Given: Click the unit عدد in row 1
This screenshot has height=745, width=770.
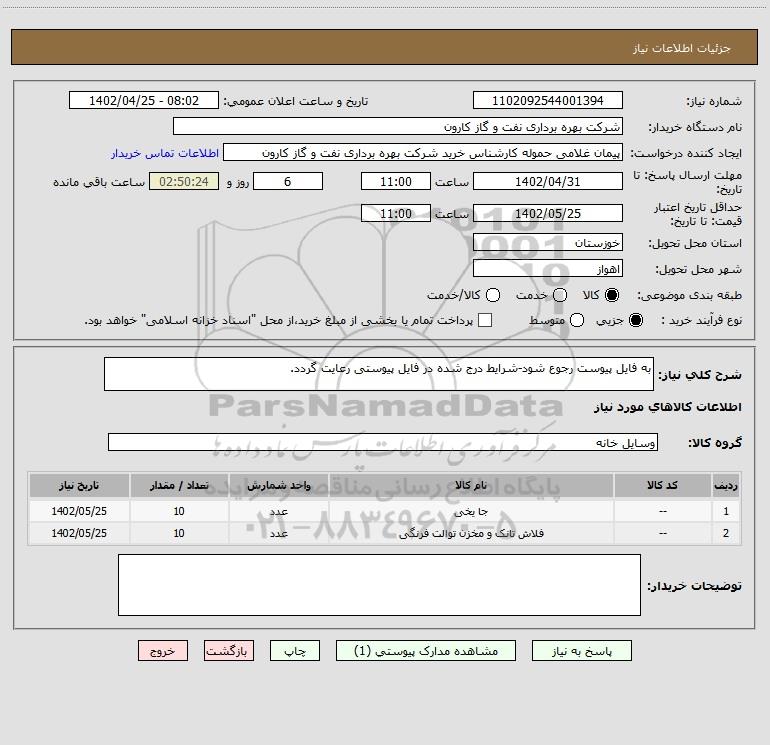Looking at the screenshot, I should [278, 511].
